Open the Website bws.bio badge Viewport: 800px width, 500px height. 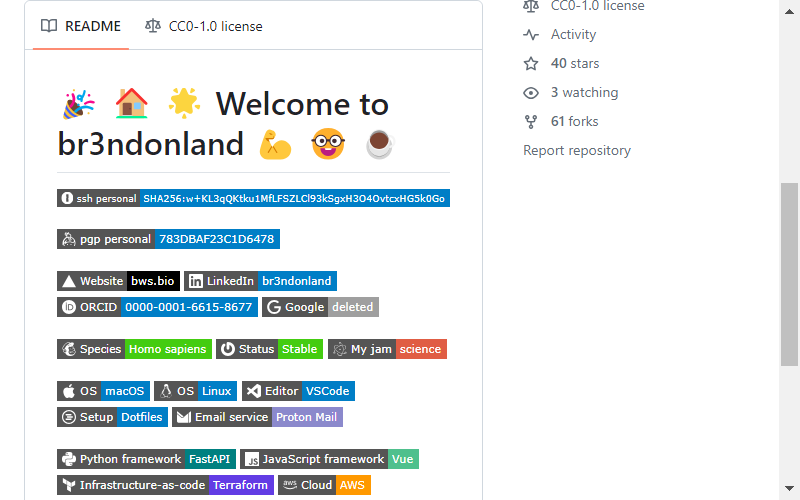118,281
